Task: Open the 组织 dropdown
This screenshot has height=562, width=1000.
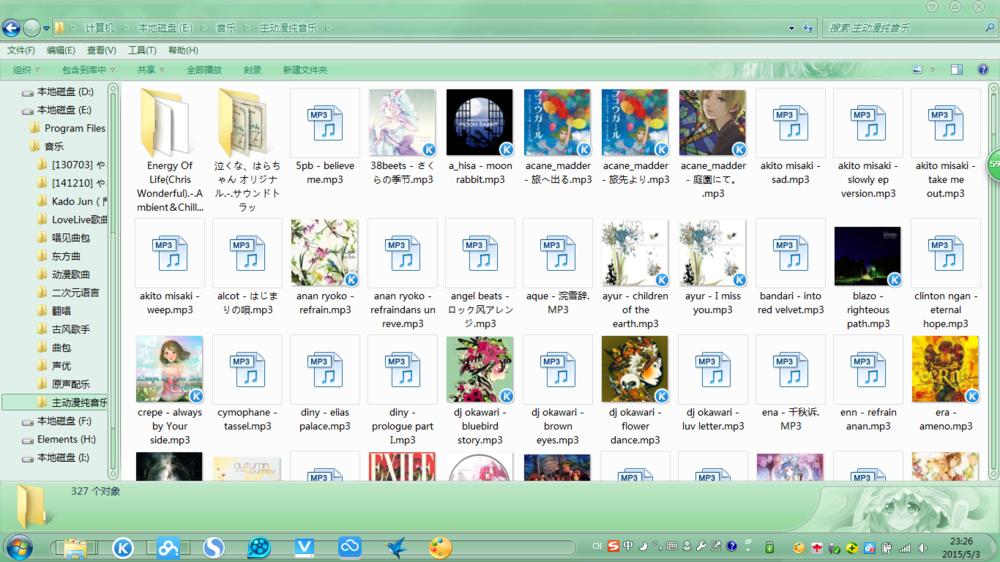Action: click(x=26, y=70)
